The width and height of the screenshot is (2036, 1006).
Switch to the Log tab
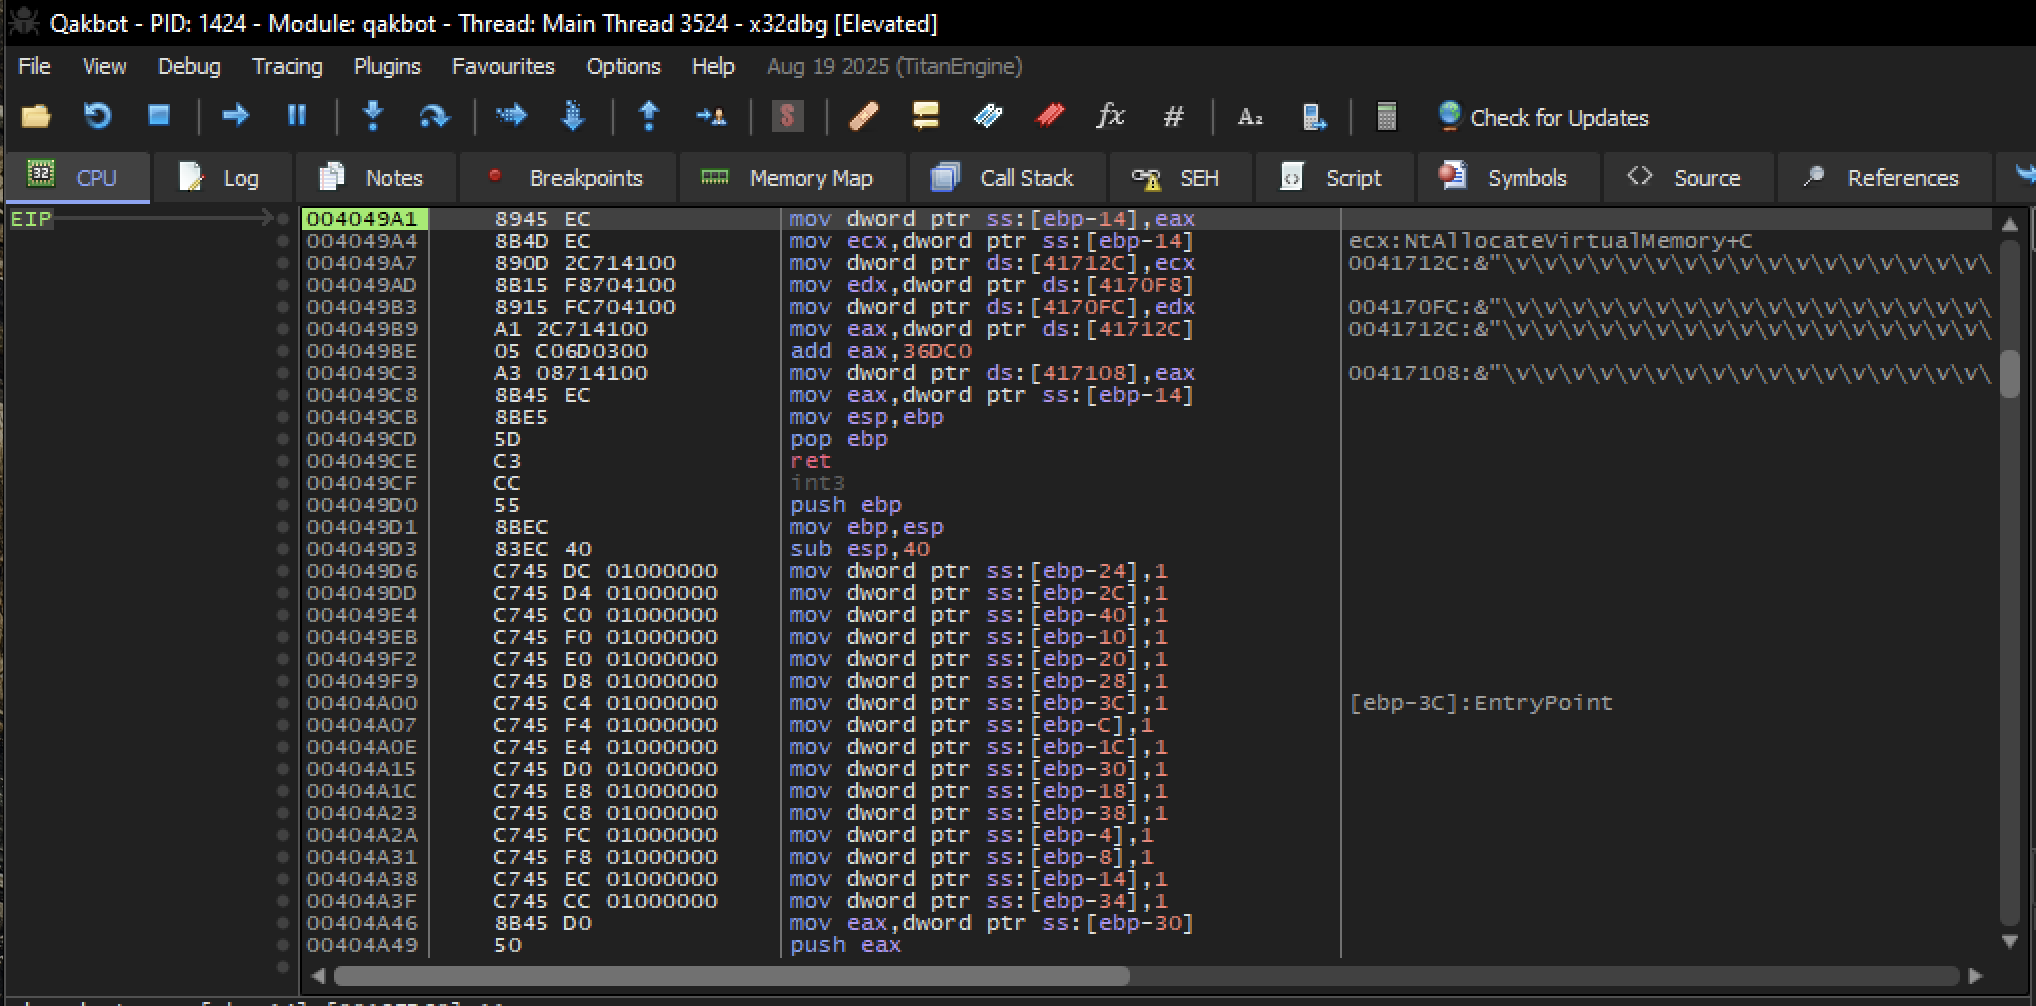tap(222, 178)
